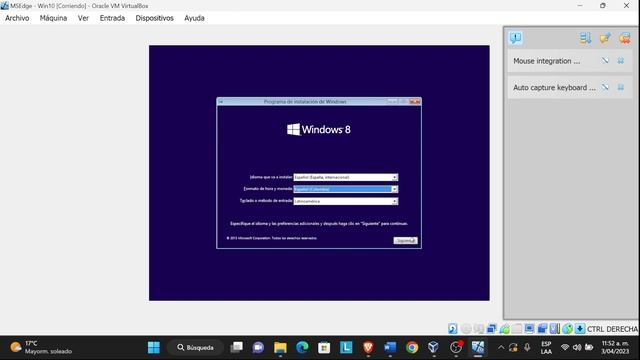
Task: Open the Ver menu
Action: pyautogui.click(x=83, y=18)
